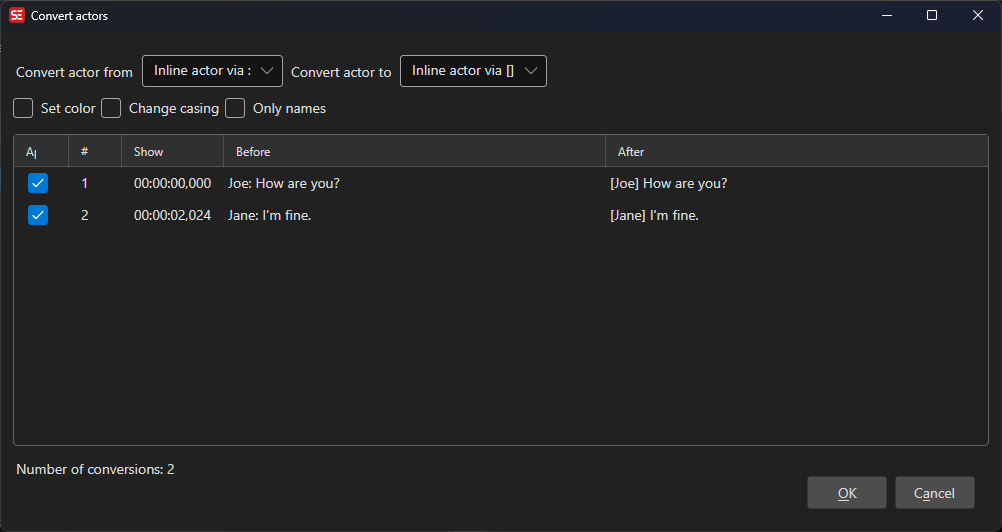Screen dimensions: 1002x532
Task: Open the Convert actor from dropdown
Action: click(212, 71)
